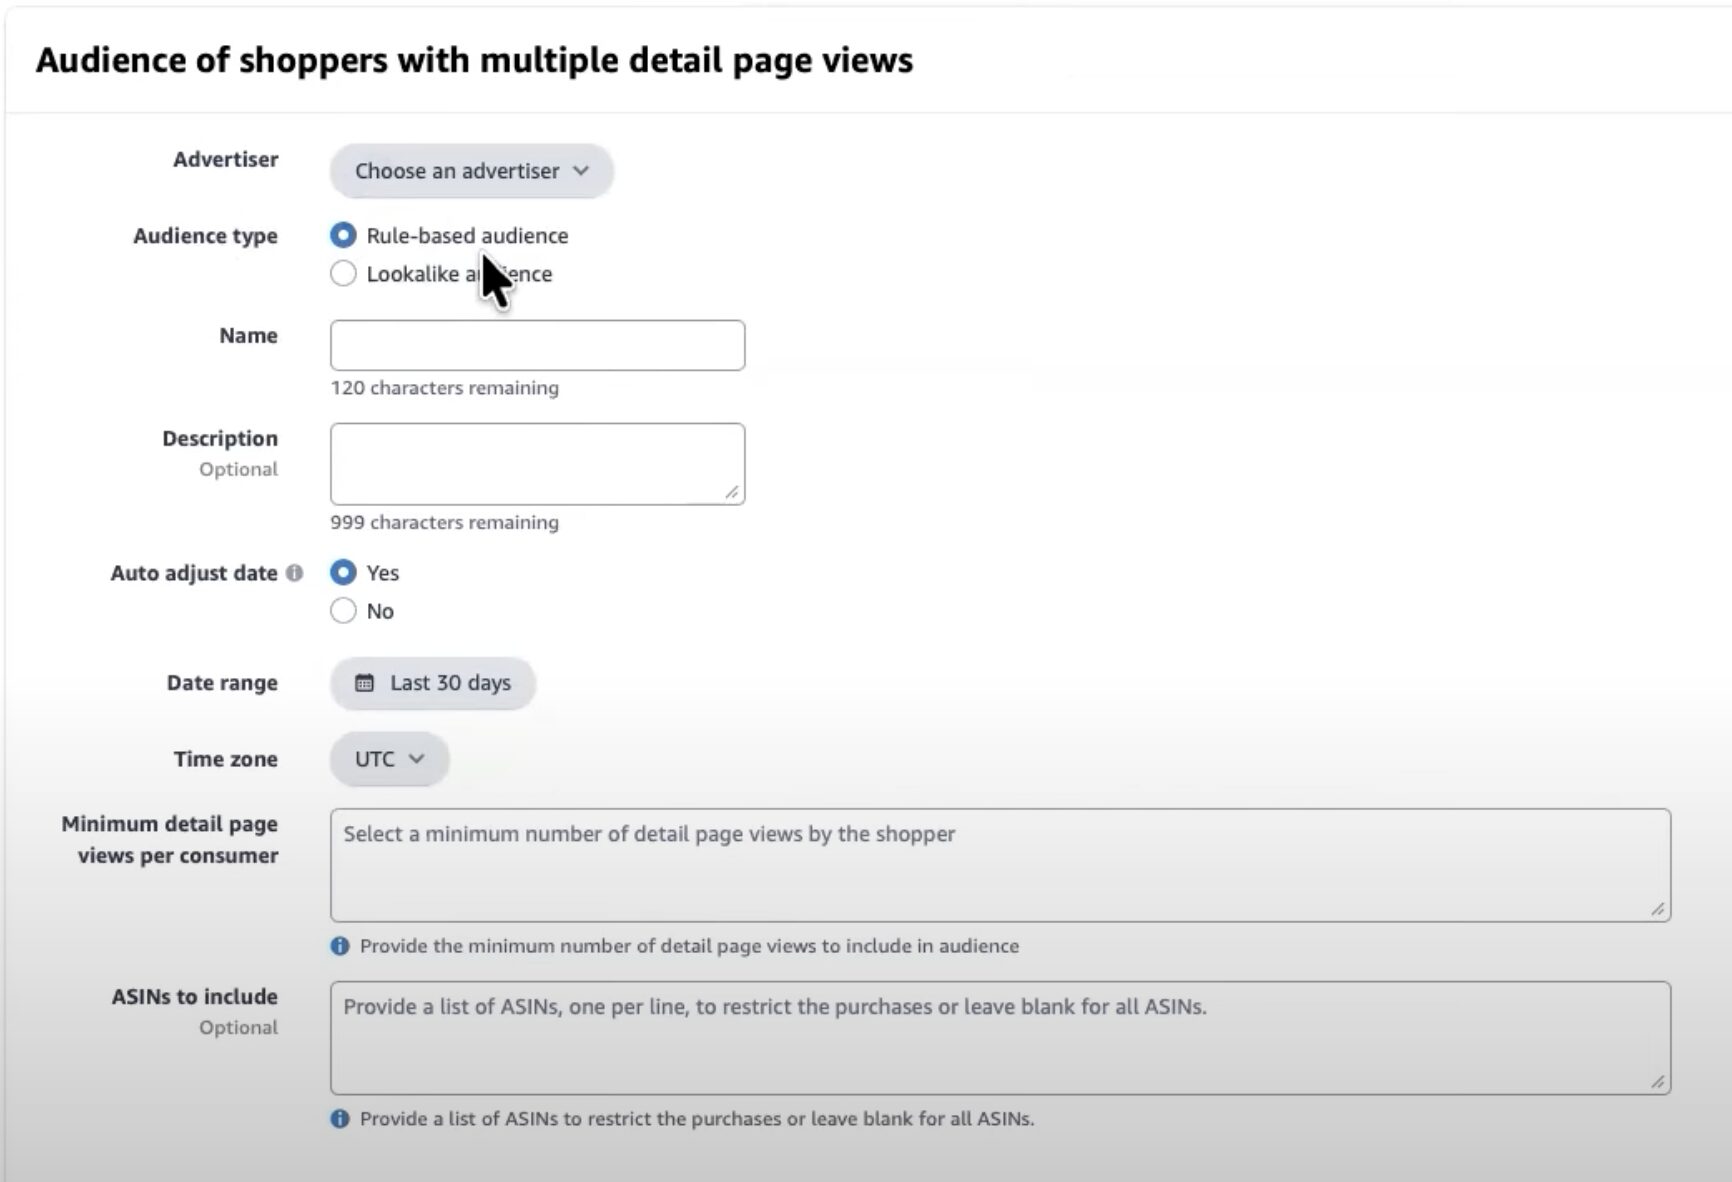The image size is (1732, 1182).
Task: Focus the ASINs to include text area
Action: tap(1000, 1038)
